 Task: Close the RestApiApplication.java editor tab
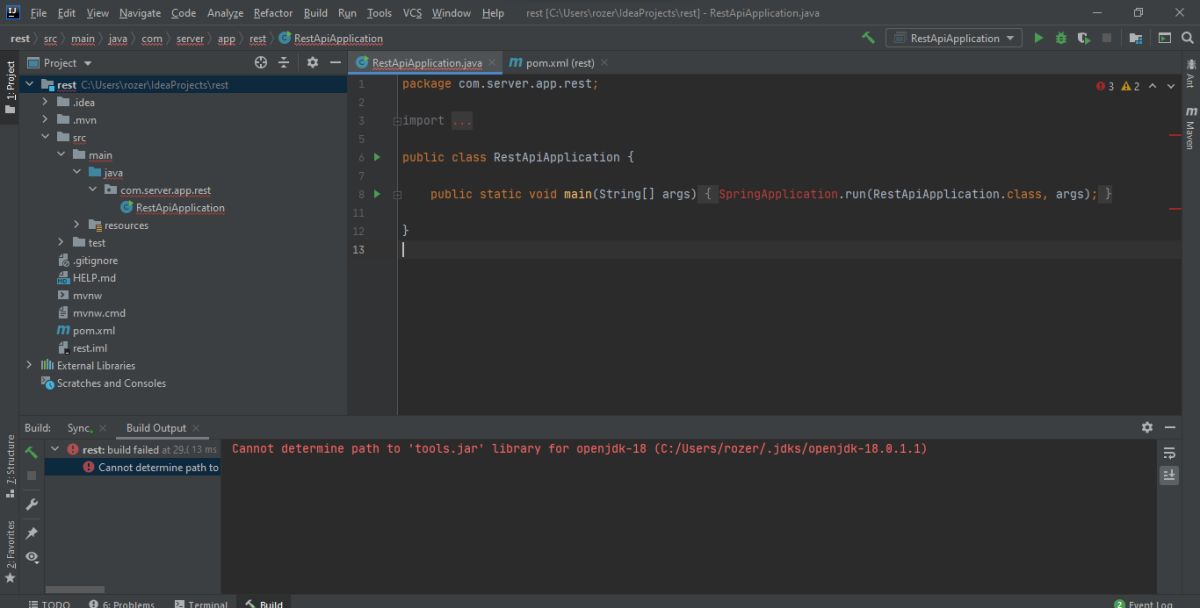492,63
